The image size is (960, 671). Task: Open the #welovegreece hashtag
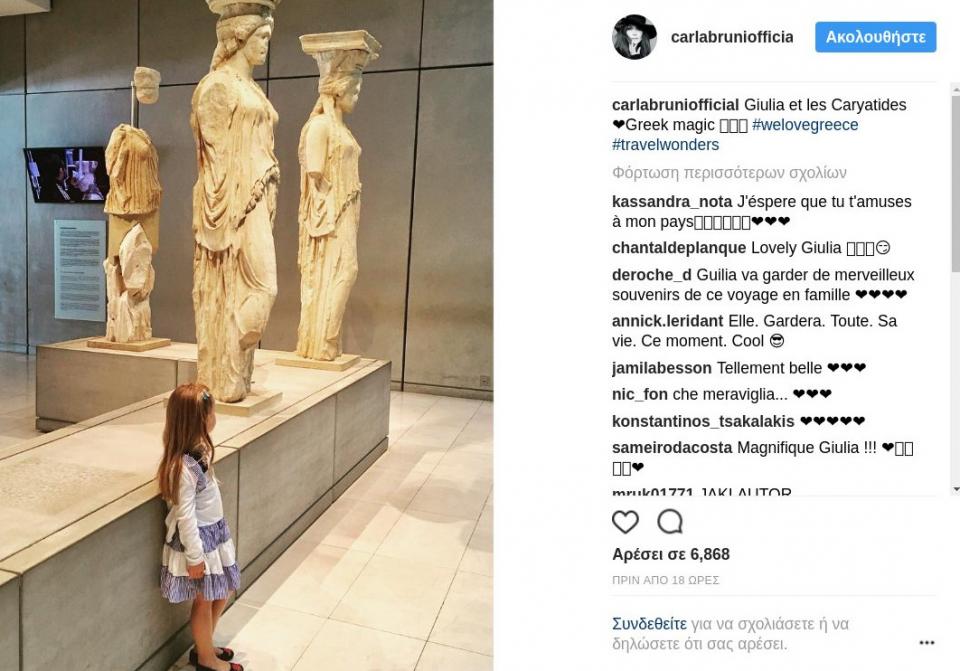coord(805,125)
